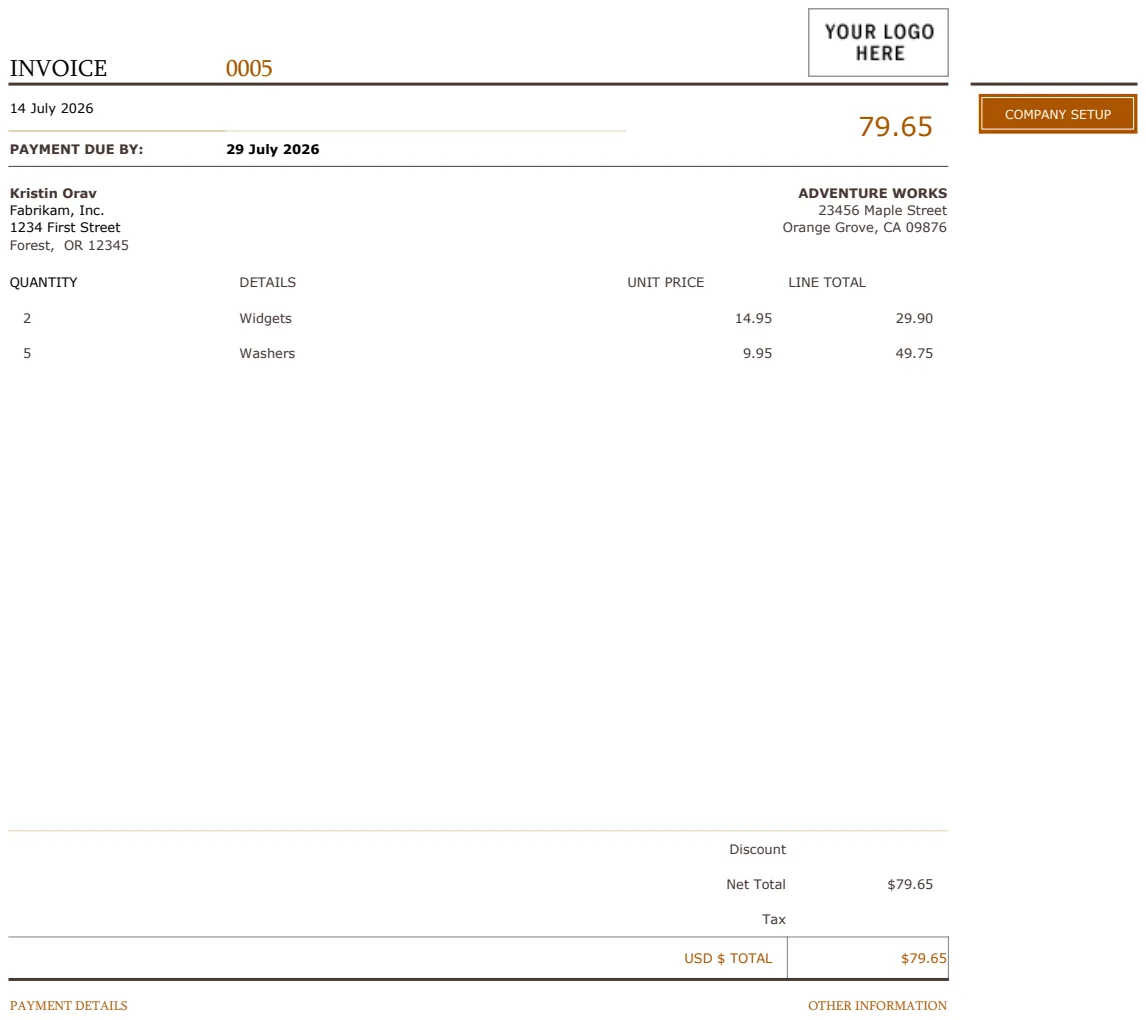
Task: Select the boxed total $79.65
Action: click(x=924, y=958)
